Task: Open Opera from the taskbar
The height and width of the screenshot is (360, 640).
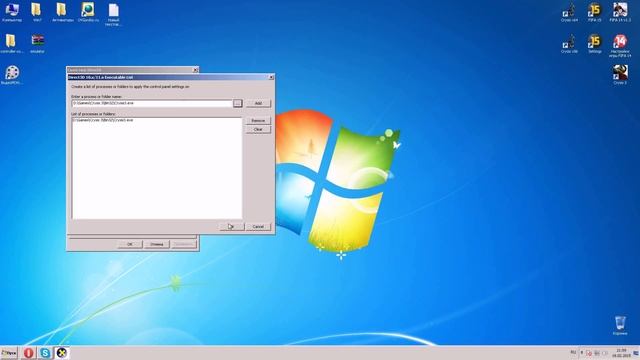Action: coord(28,353)
